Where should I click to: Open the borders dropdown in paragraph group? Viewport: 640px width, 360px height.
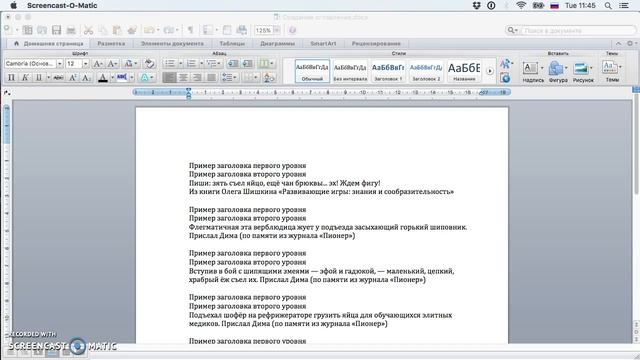tap(250, 77)
